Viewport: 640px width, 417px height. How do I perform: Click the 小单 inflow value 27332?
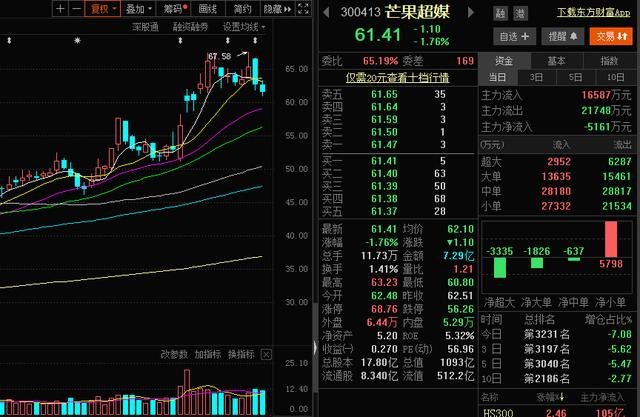tap(556, 206)
